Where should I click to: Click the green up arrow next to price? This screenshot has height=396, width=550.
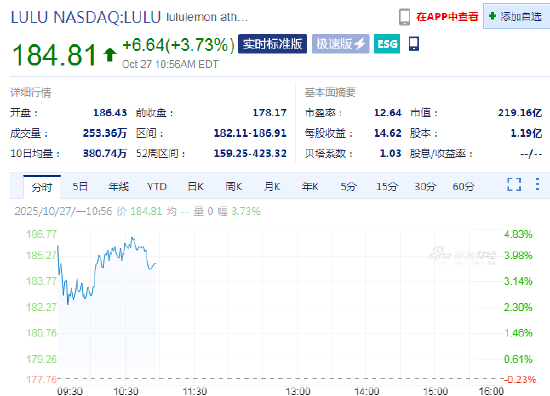pos(110,55)
